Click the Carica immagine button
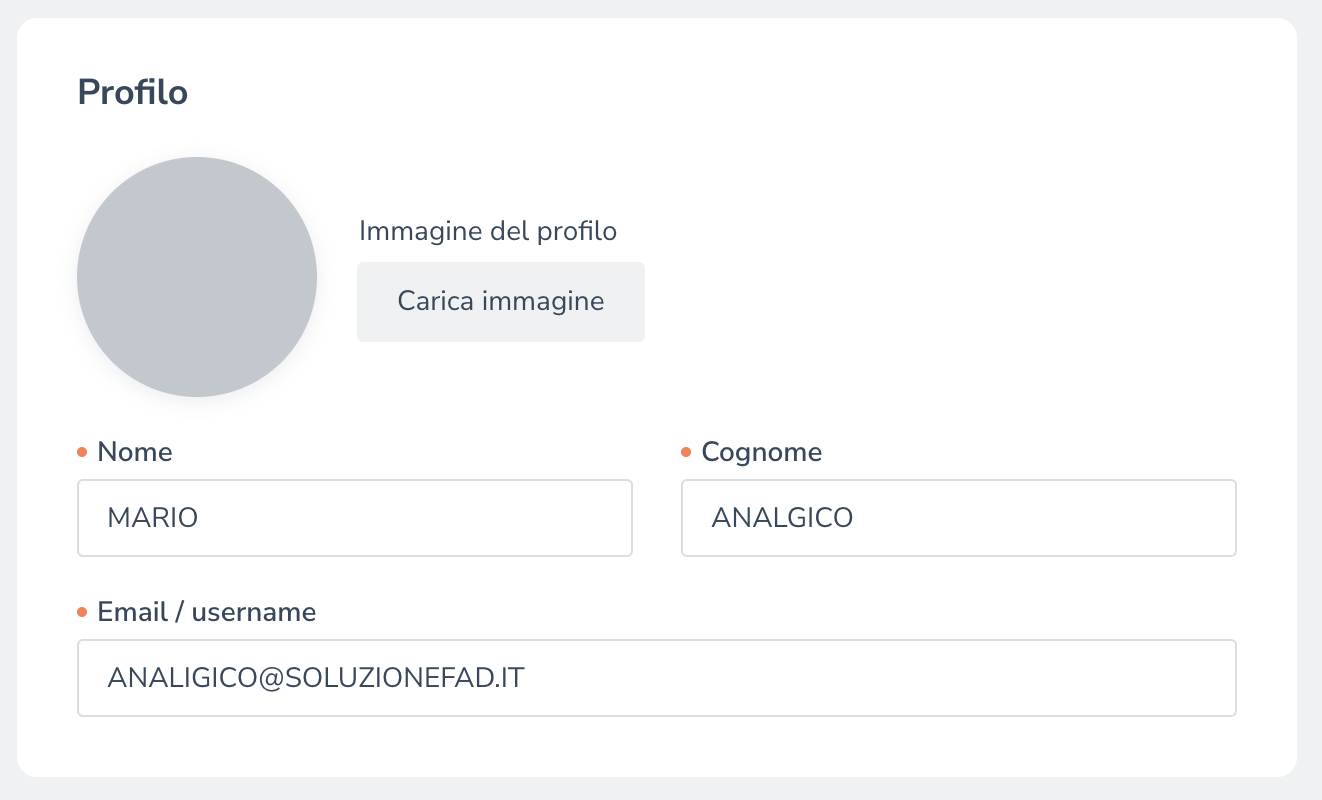1322x800 pixels. click(x=500, y=302)
